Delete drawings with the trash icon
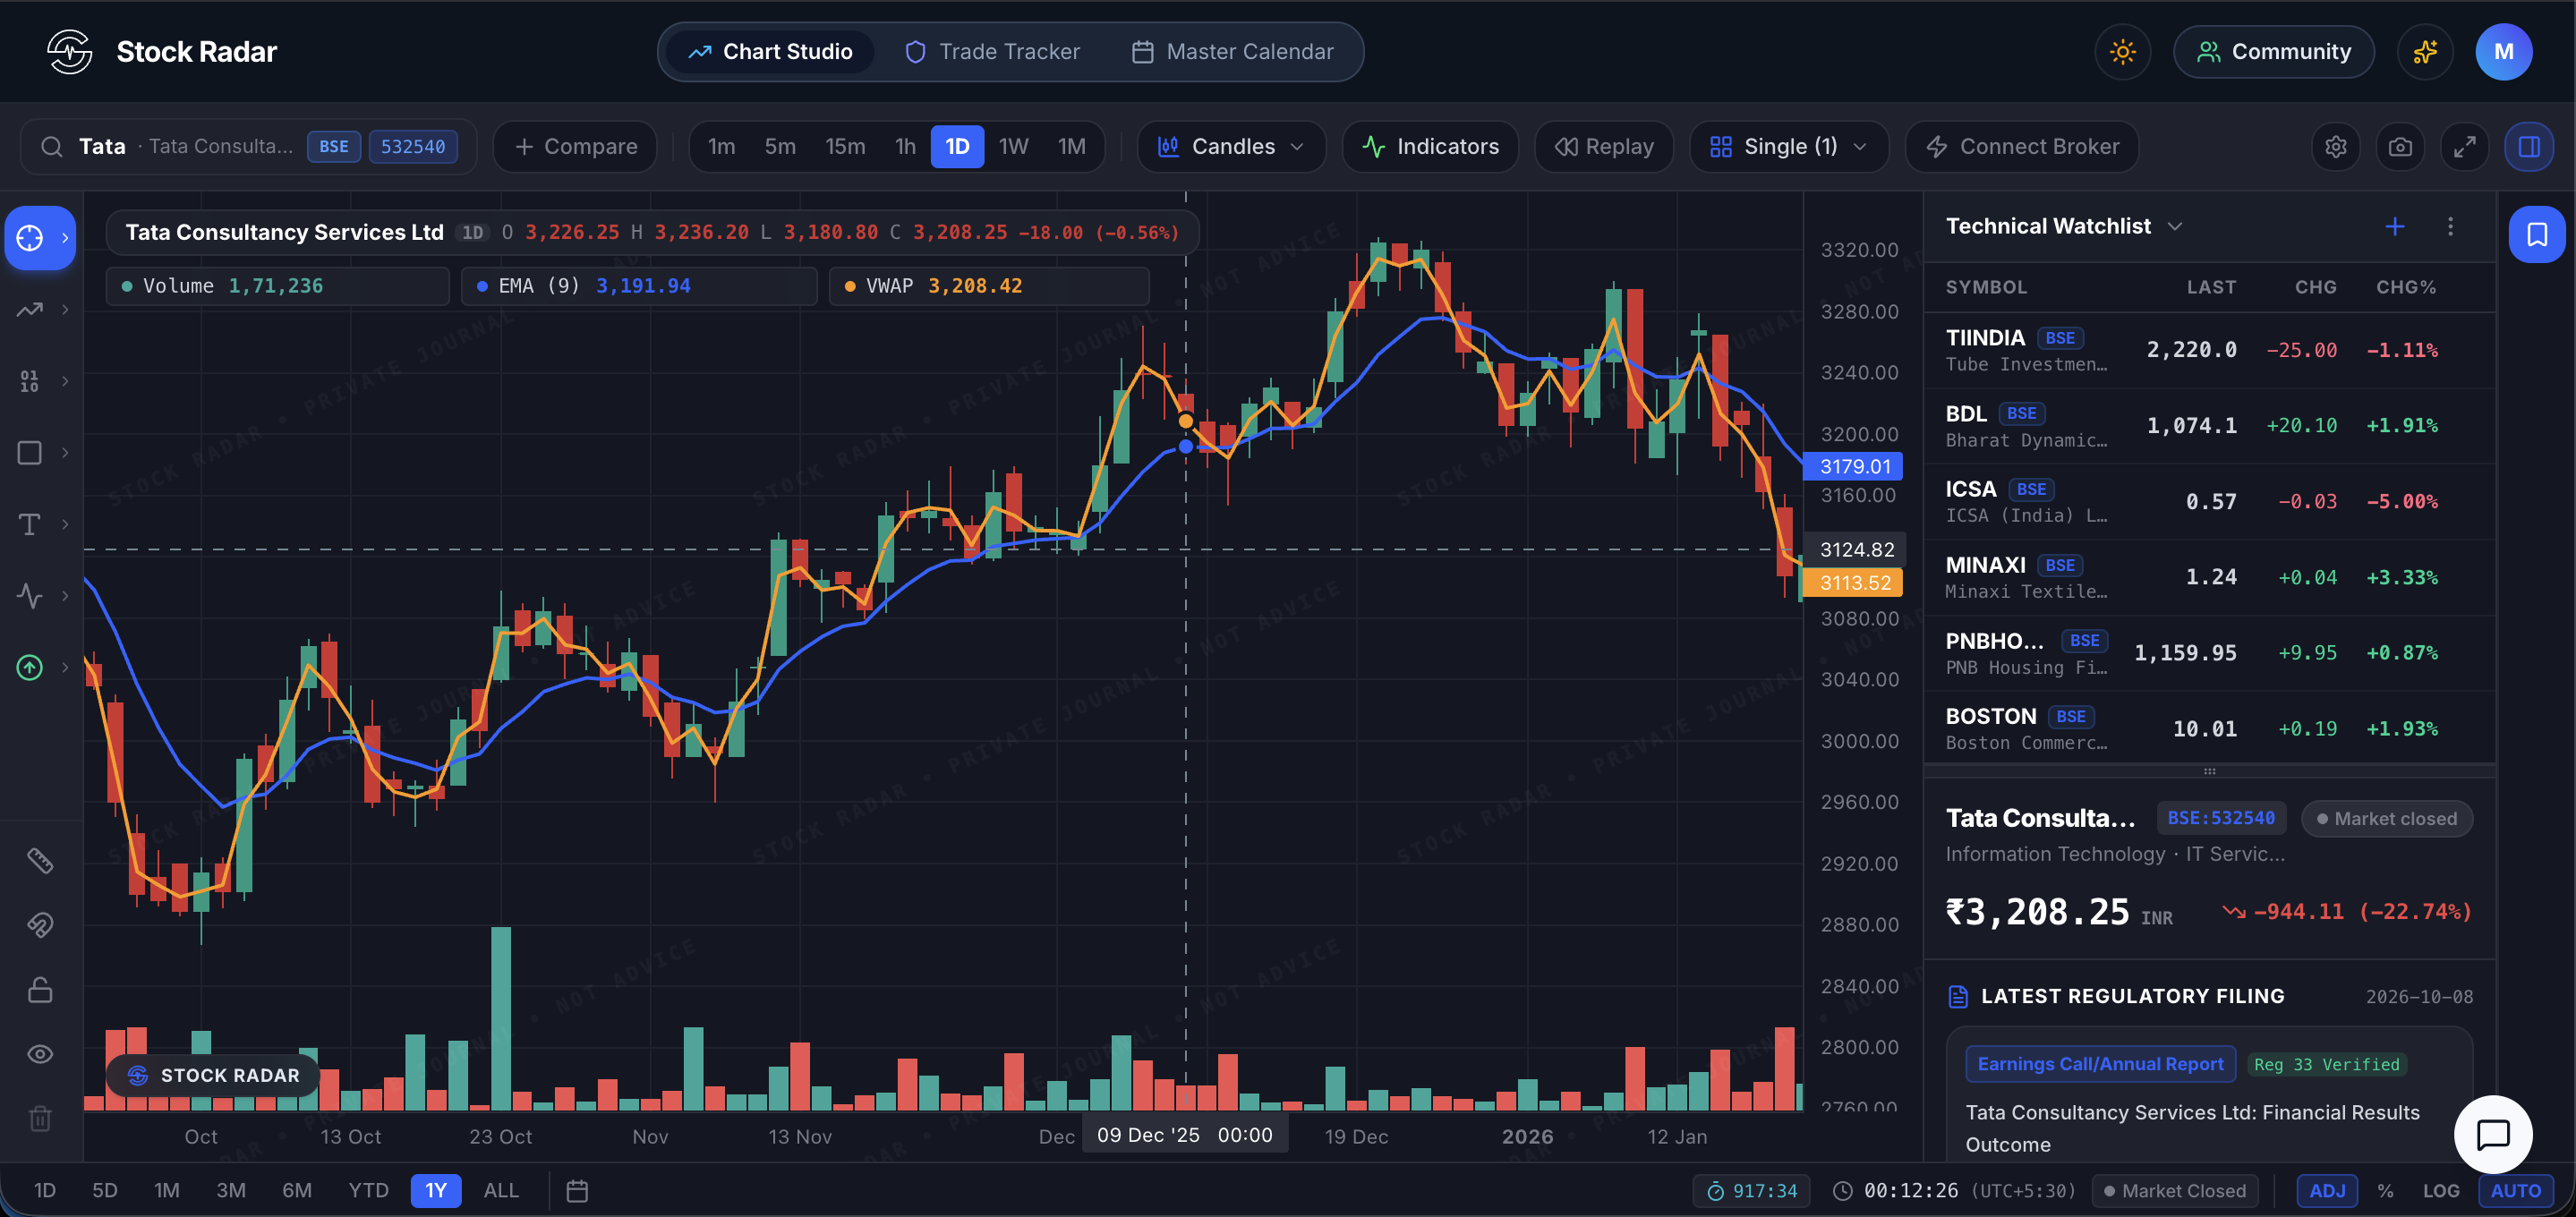Image resolution: width=2576 pixels, height=1217 pixels. pos(40,1118)
